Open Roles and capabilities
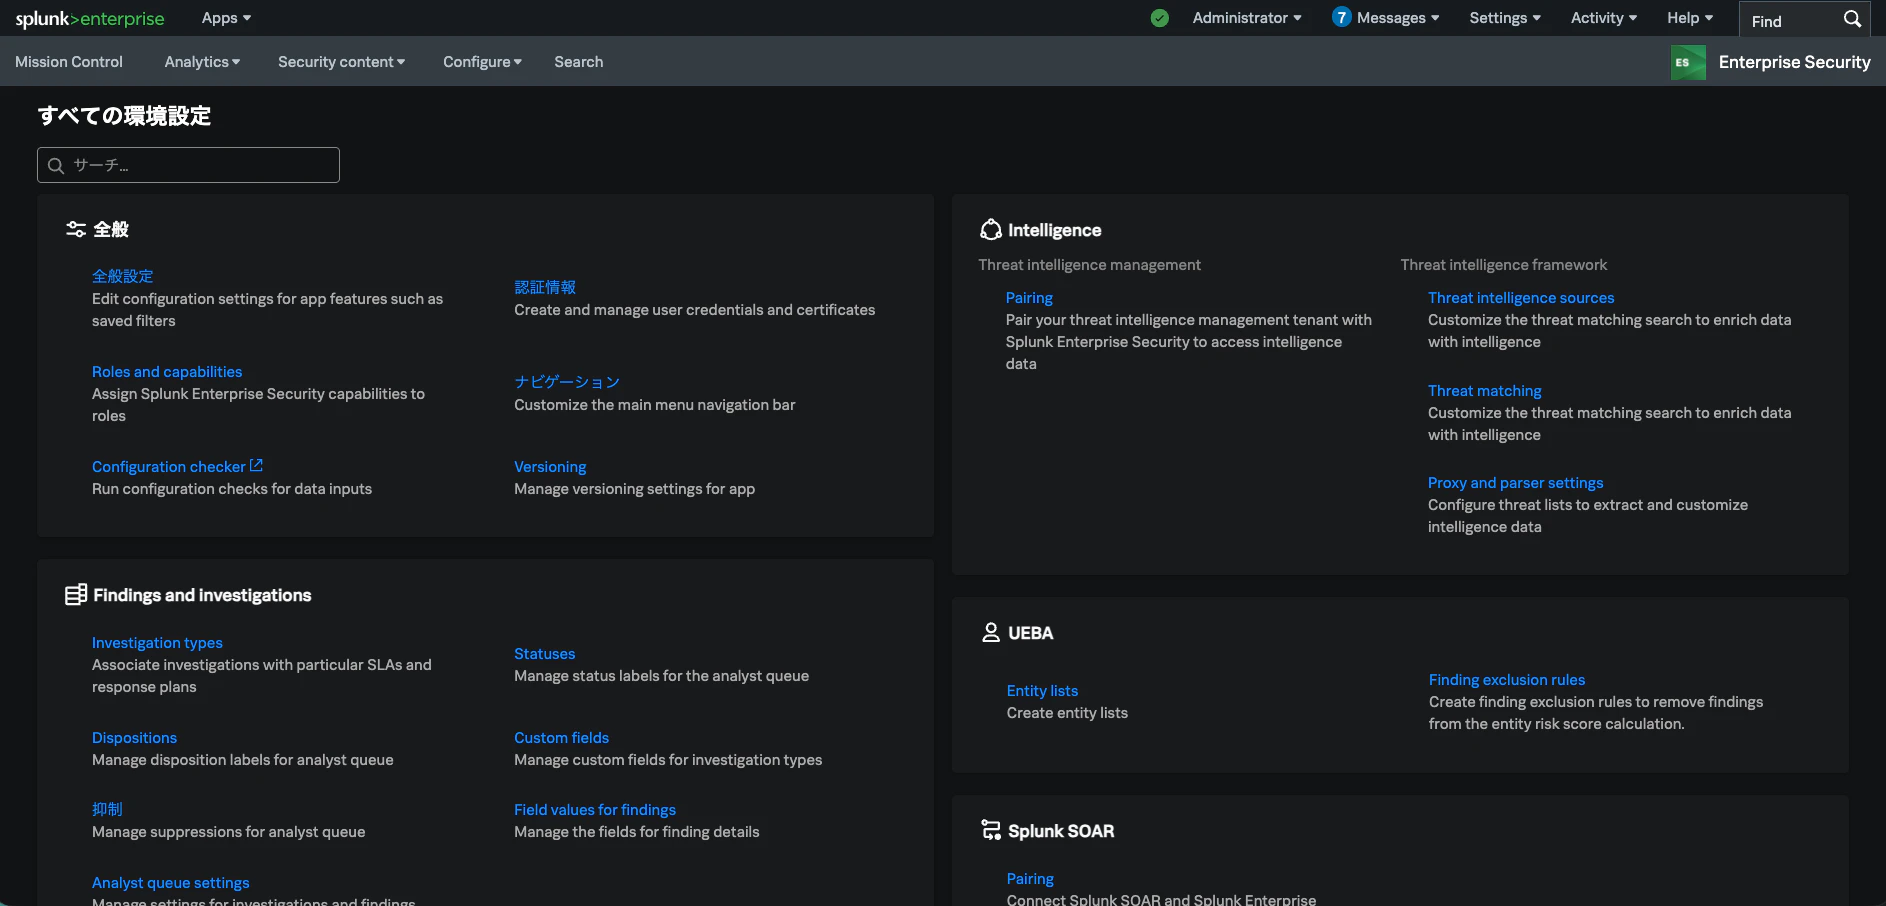Screen dimensions: 1886x906 coord(167,371)
